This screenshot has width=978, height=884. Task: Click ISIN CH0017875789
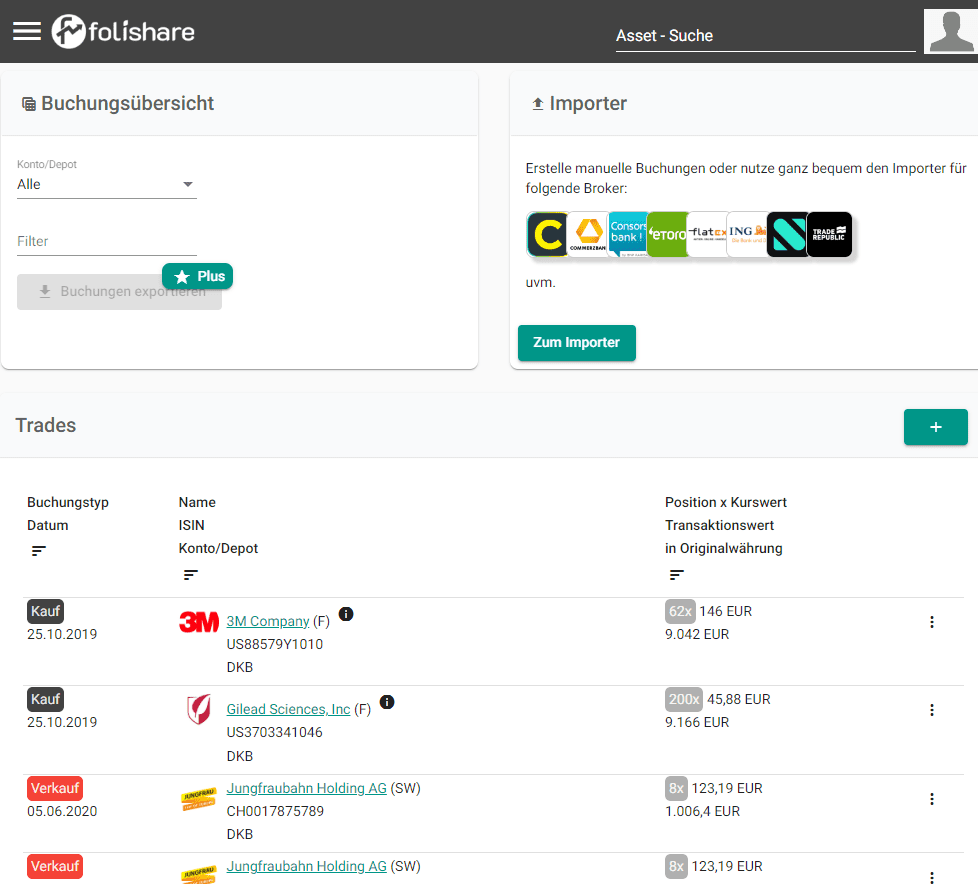pos(275,811)
